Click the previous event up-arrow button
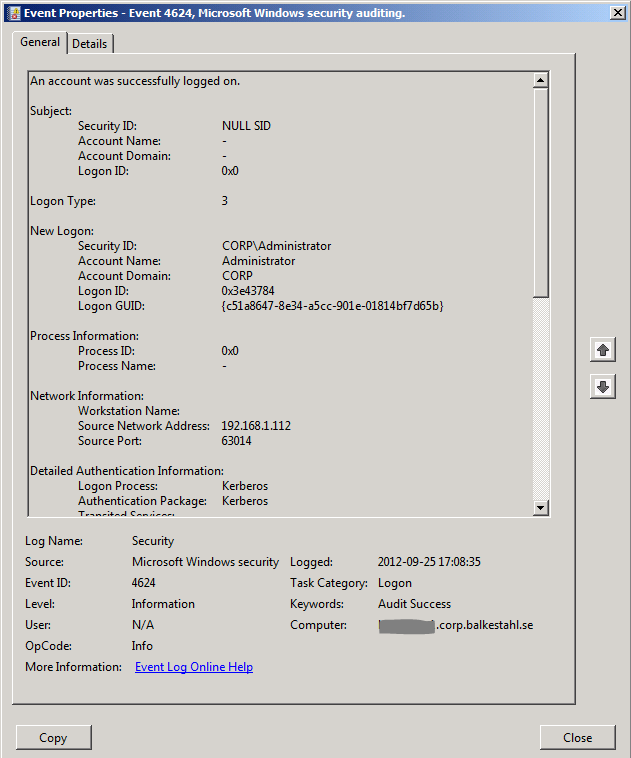The width and height of the screenshot is (631, 758). [x=602, y=350]
